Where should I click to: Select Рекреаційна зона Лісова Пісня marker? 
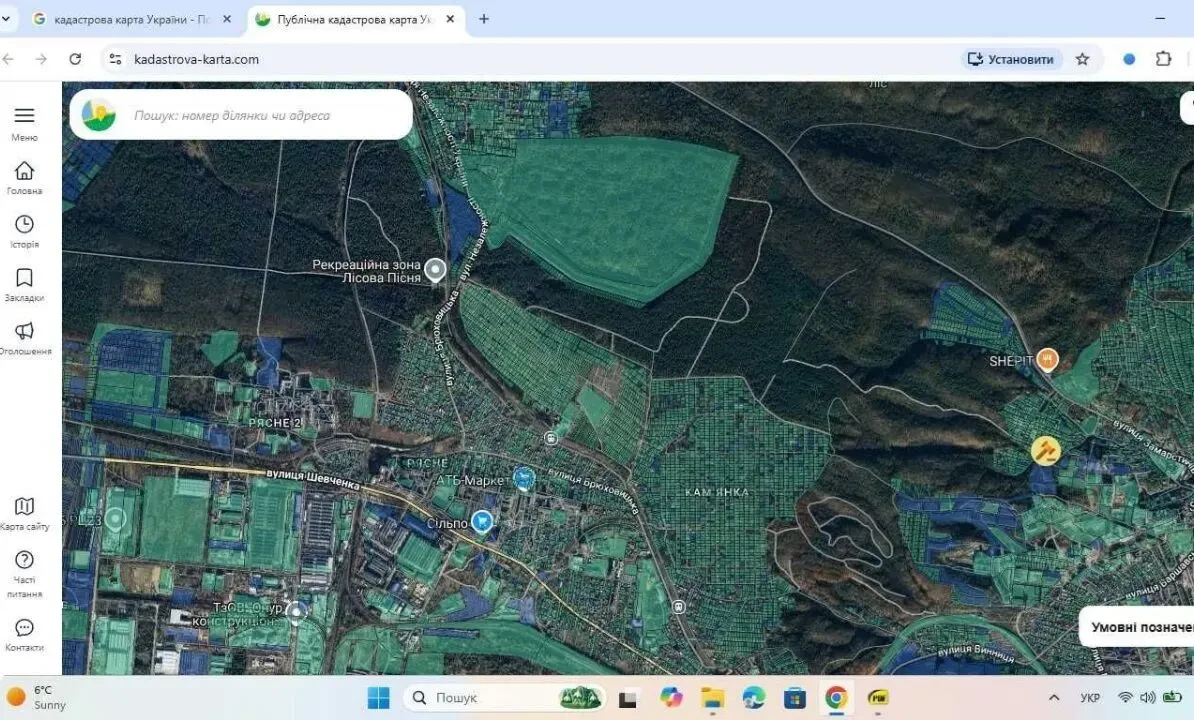tap(435, 269)
